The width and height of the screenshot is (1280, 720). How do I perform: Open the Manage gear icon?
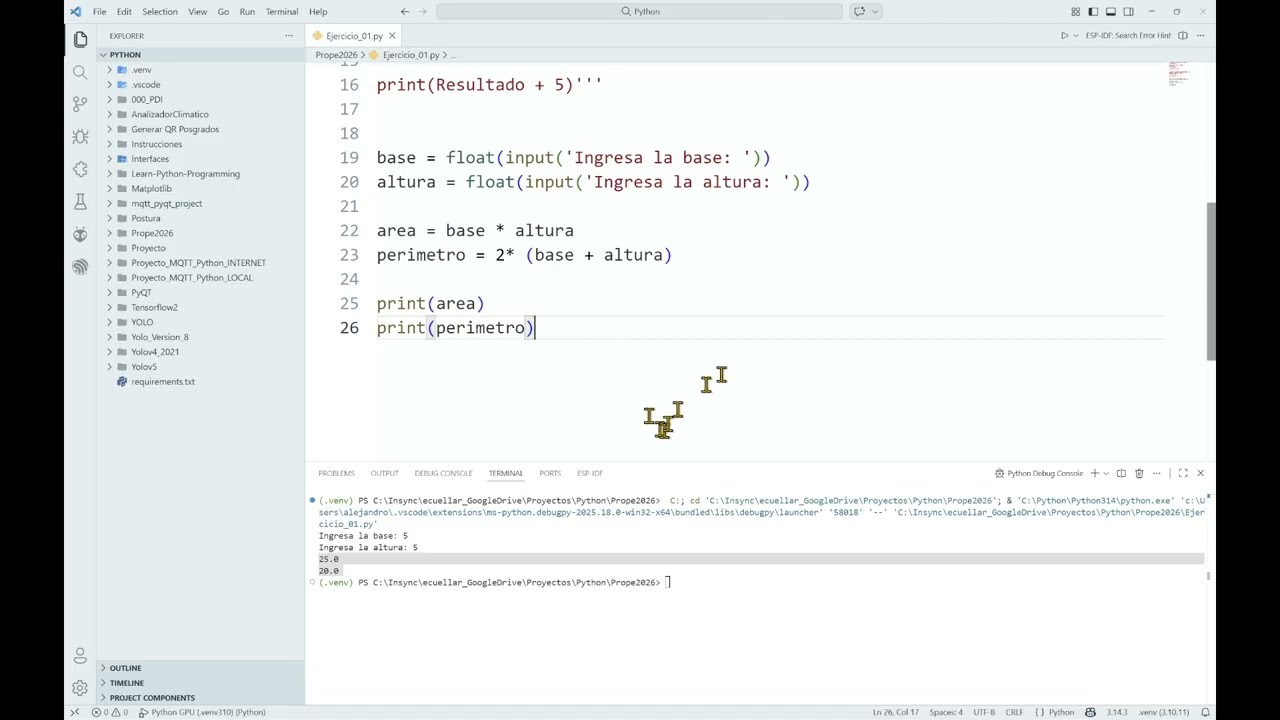coord(80,688)
